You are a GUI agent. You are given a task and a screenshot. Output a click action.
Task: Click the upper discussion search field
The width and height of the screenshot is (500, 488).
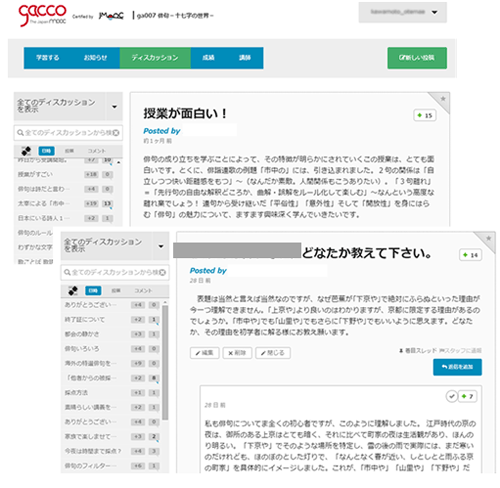pos(68,133)
